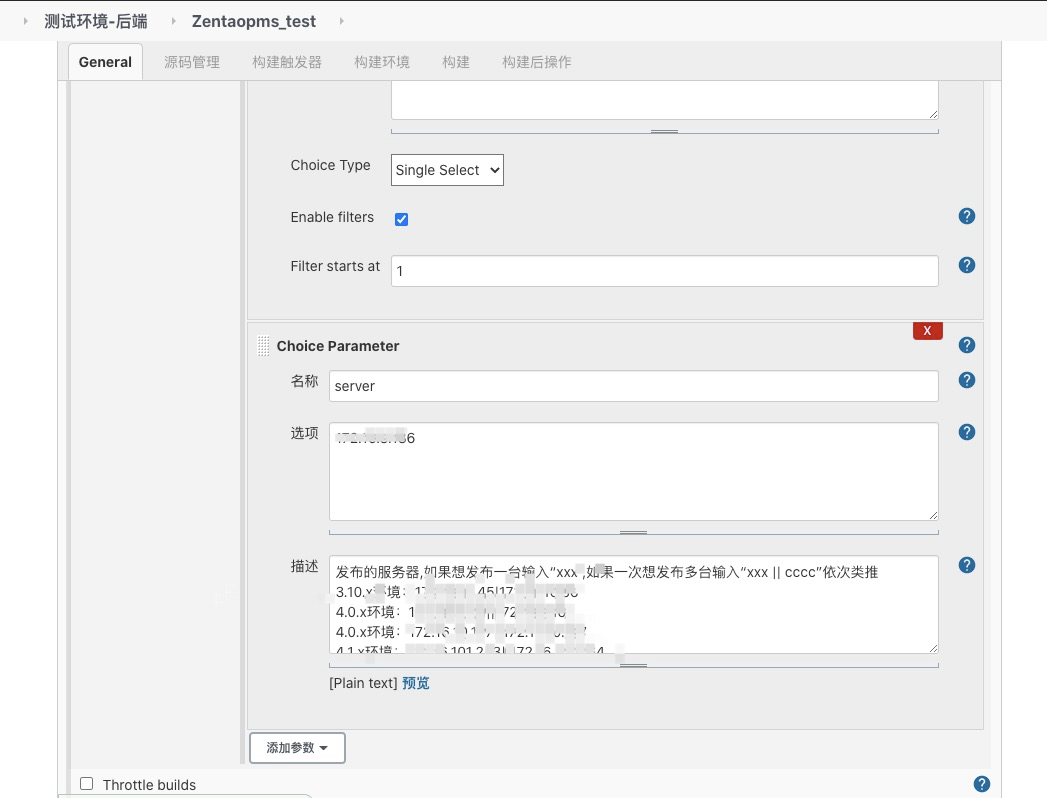Click the Choice Parameter heading text
Viewport: 1047px width, 798px height.
click(338, 346)
